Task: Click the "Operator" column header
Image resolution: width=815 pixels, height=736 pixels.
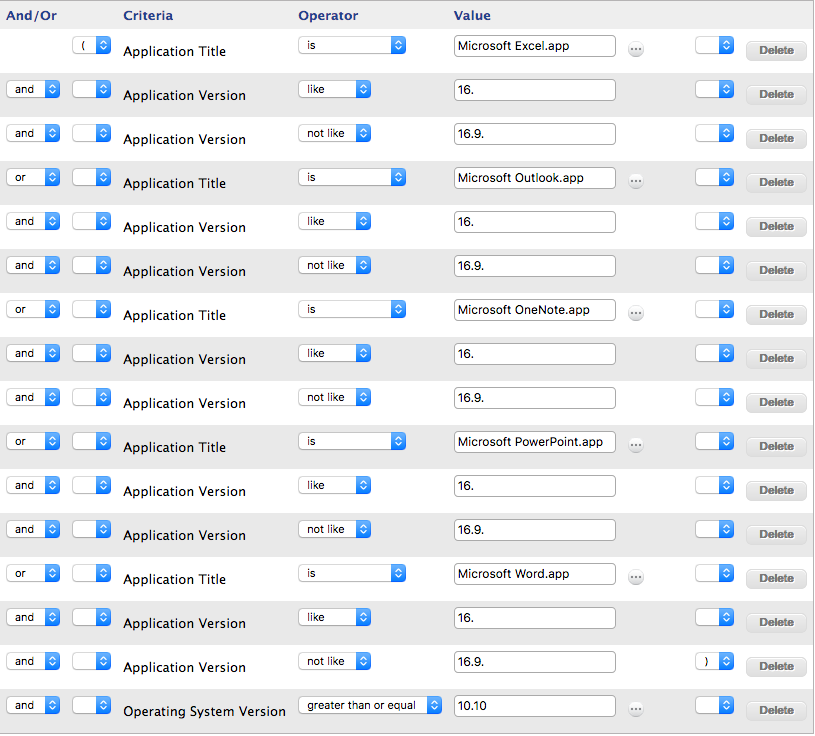Action: pyautogui.click(x=328, y=16)
